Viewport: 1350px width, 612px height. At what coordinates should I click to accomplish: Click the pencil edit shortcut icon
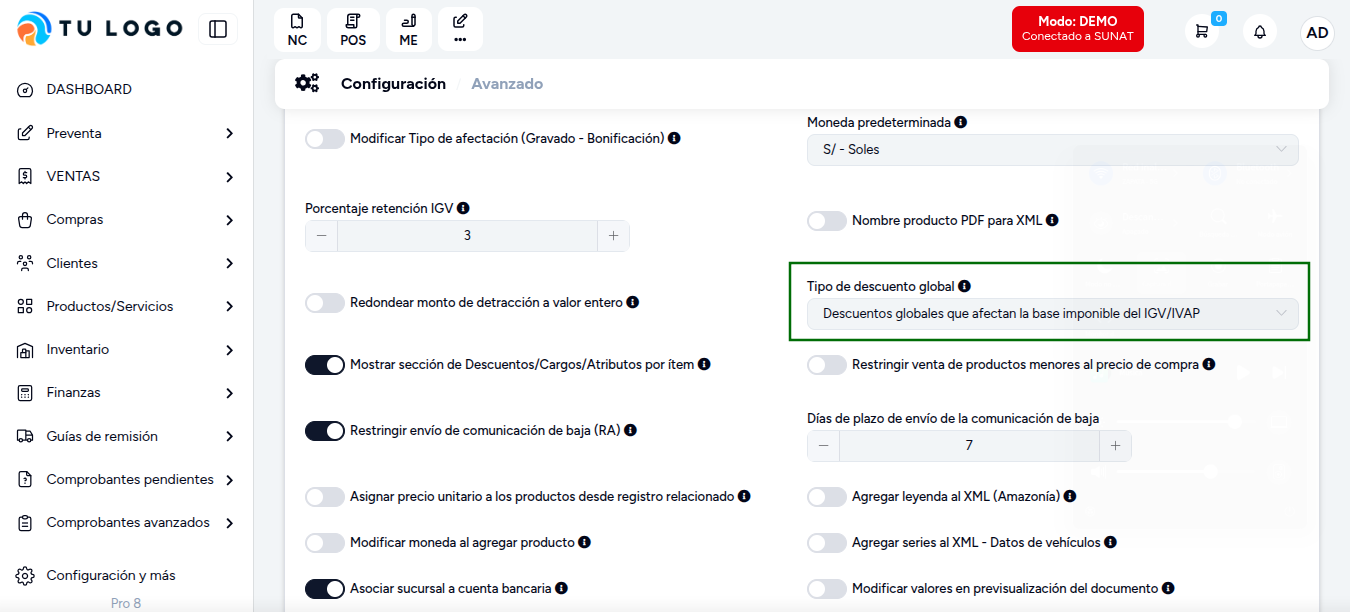tap(460, 30)
